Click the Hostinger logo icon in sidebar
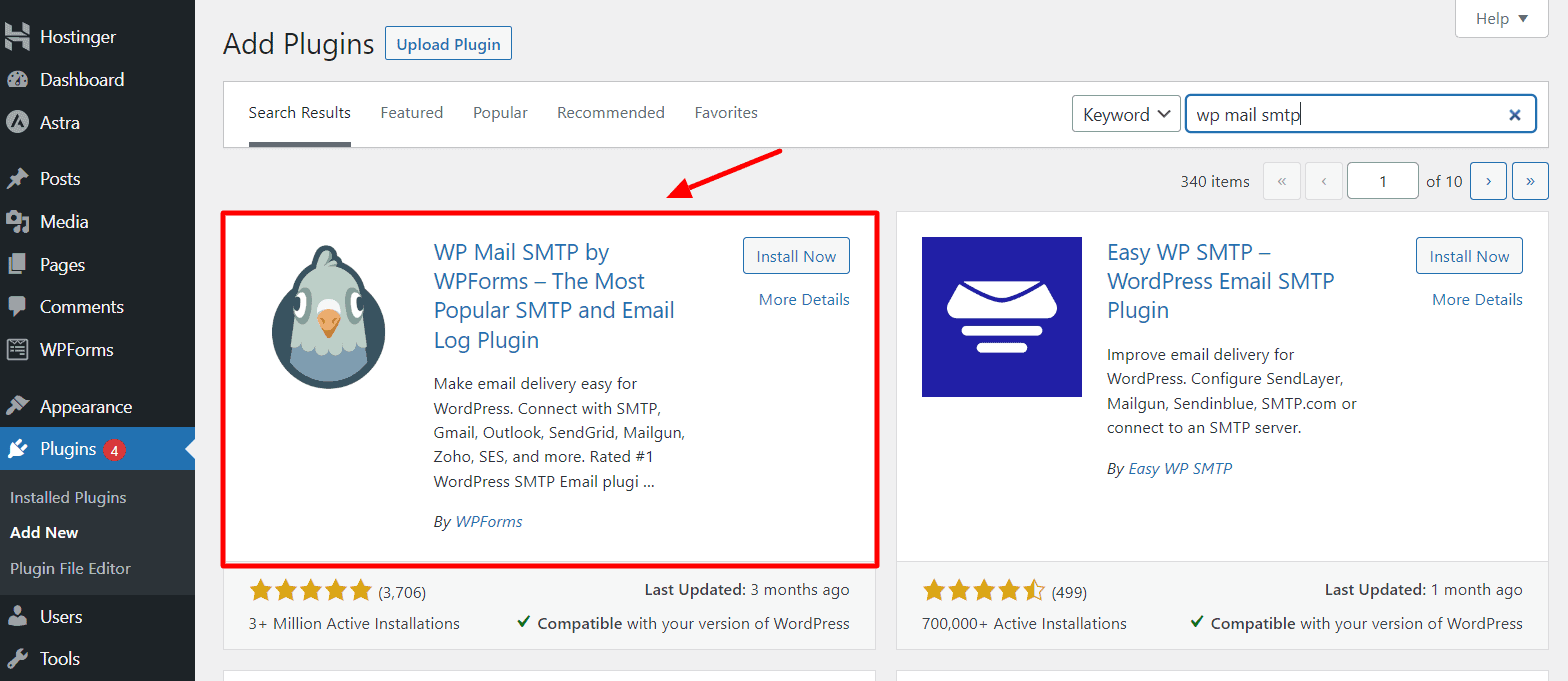Image resolution: width=1568 pixels, height=681 pixels. (x=17, y=37)
